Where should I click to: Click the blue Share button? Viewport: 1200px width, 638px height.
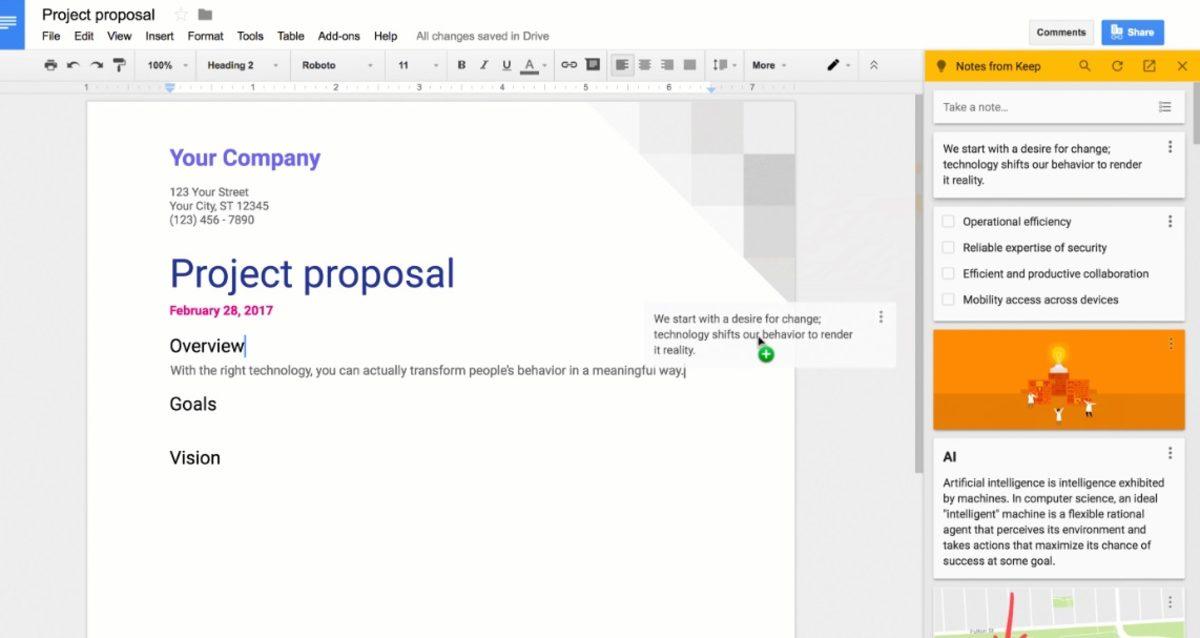point(1132,31)
